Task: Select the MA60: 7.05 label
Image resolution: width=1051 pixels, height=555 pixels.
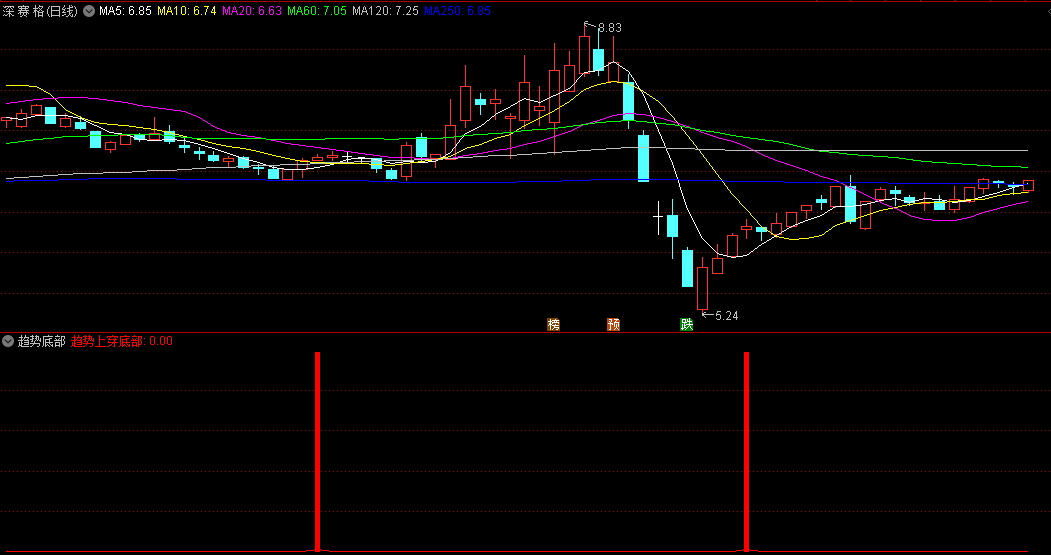Action: click(317, 11)
